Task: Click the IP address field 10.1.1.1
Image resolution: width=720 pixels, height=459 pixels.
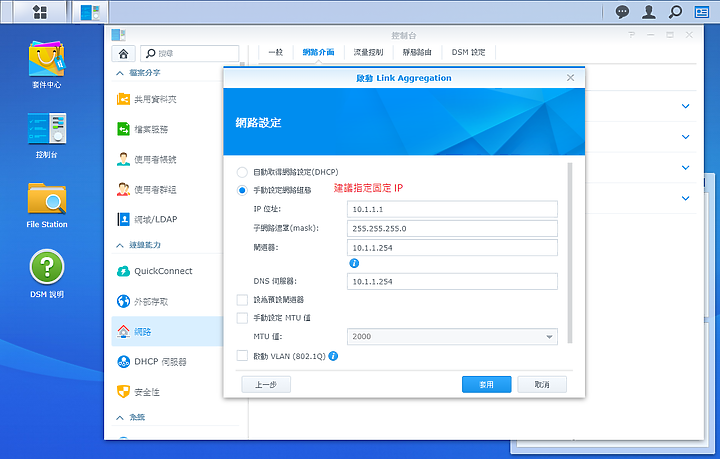Action: click(452, 209)
